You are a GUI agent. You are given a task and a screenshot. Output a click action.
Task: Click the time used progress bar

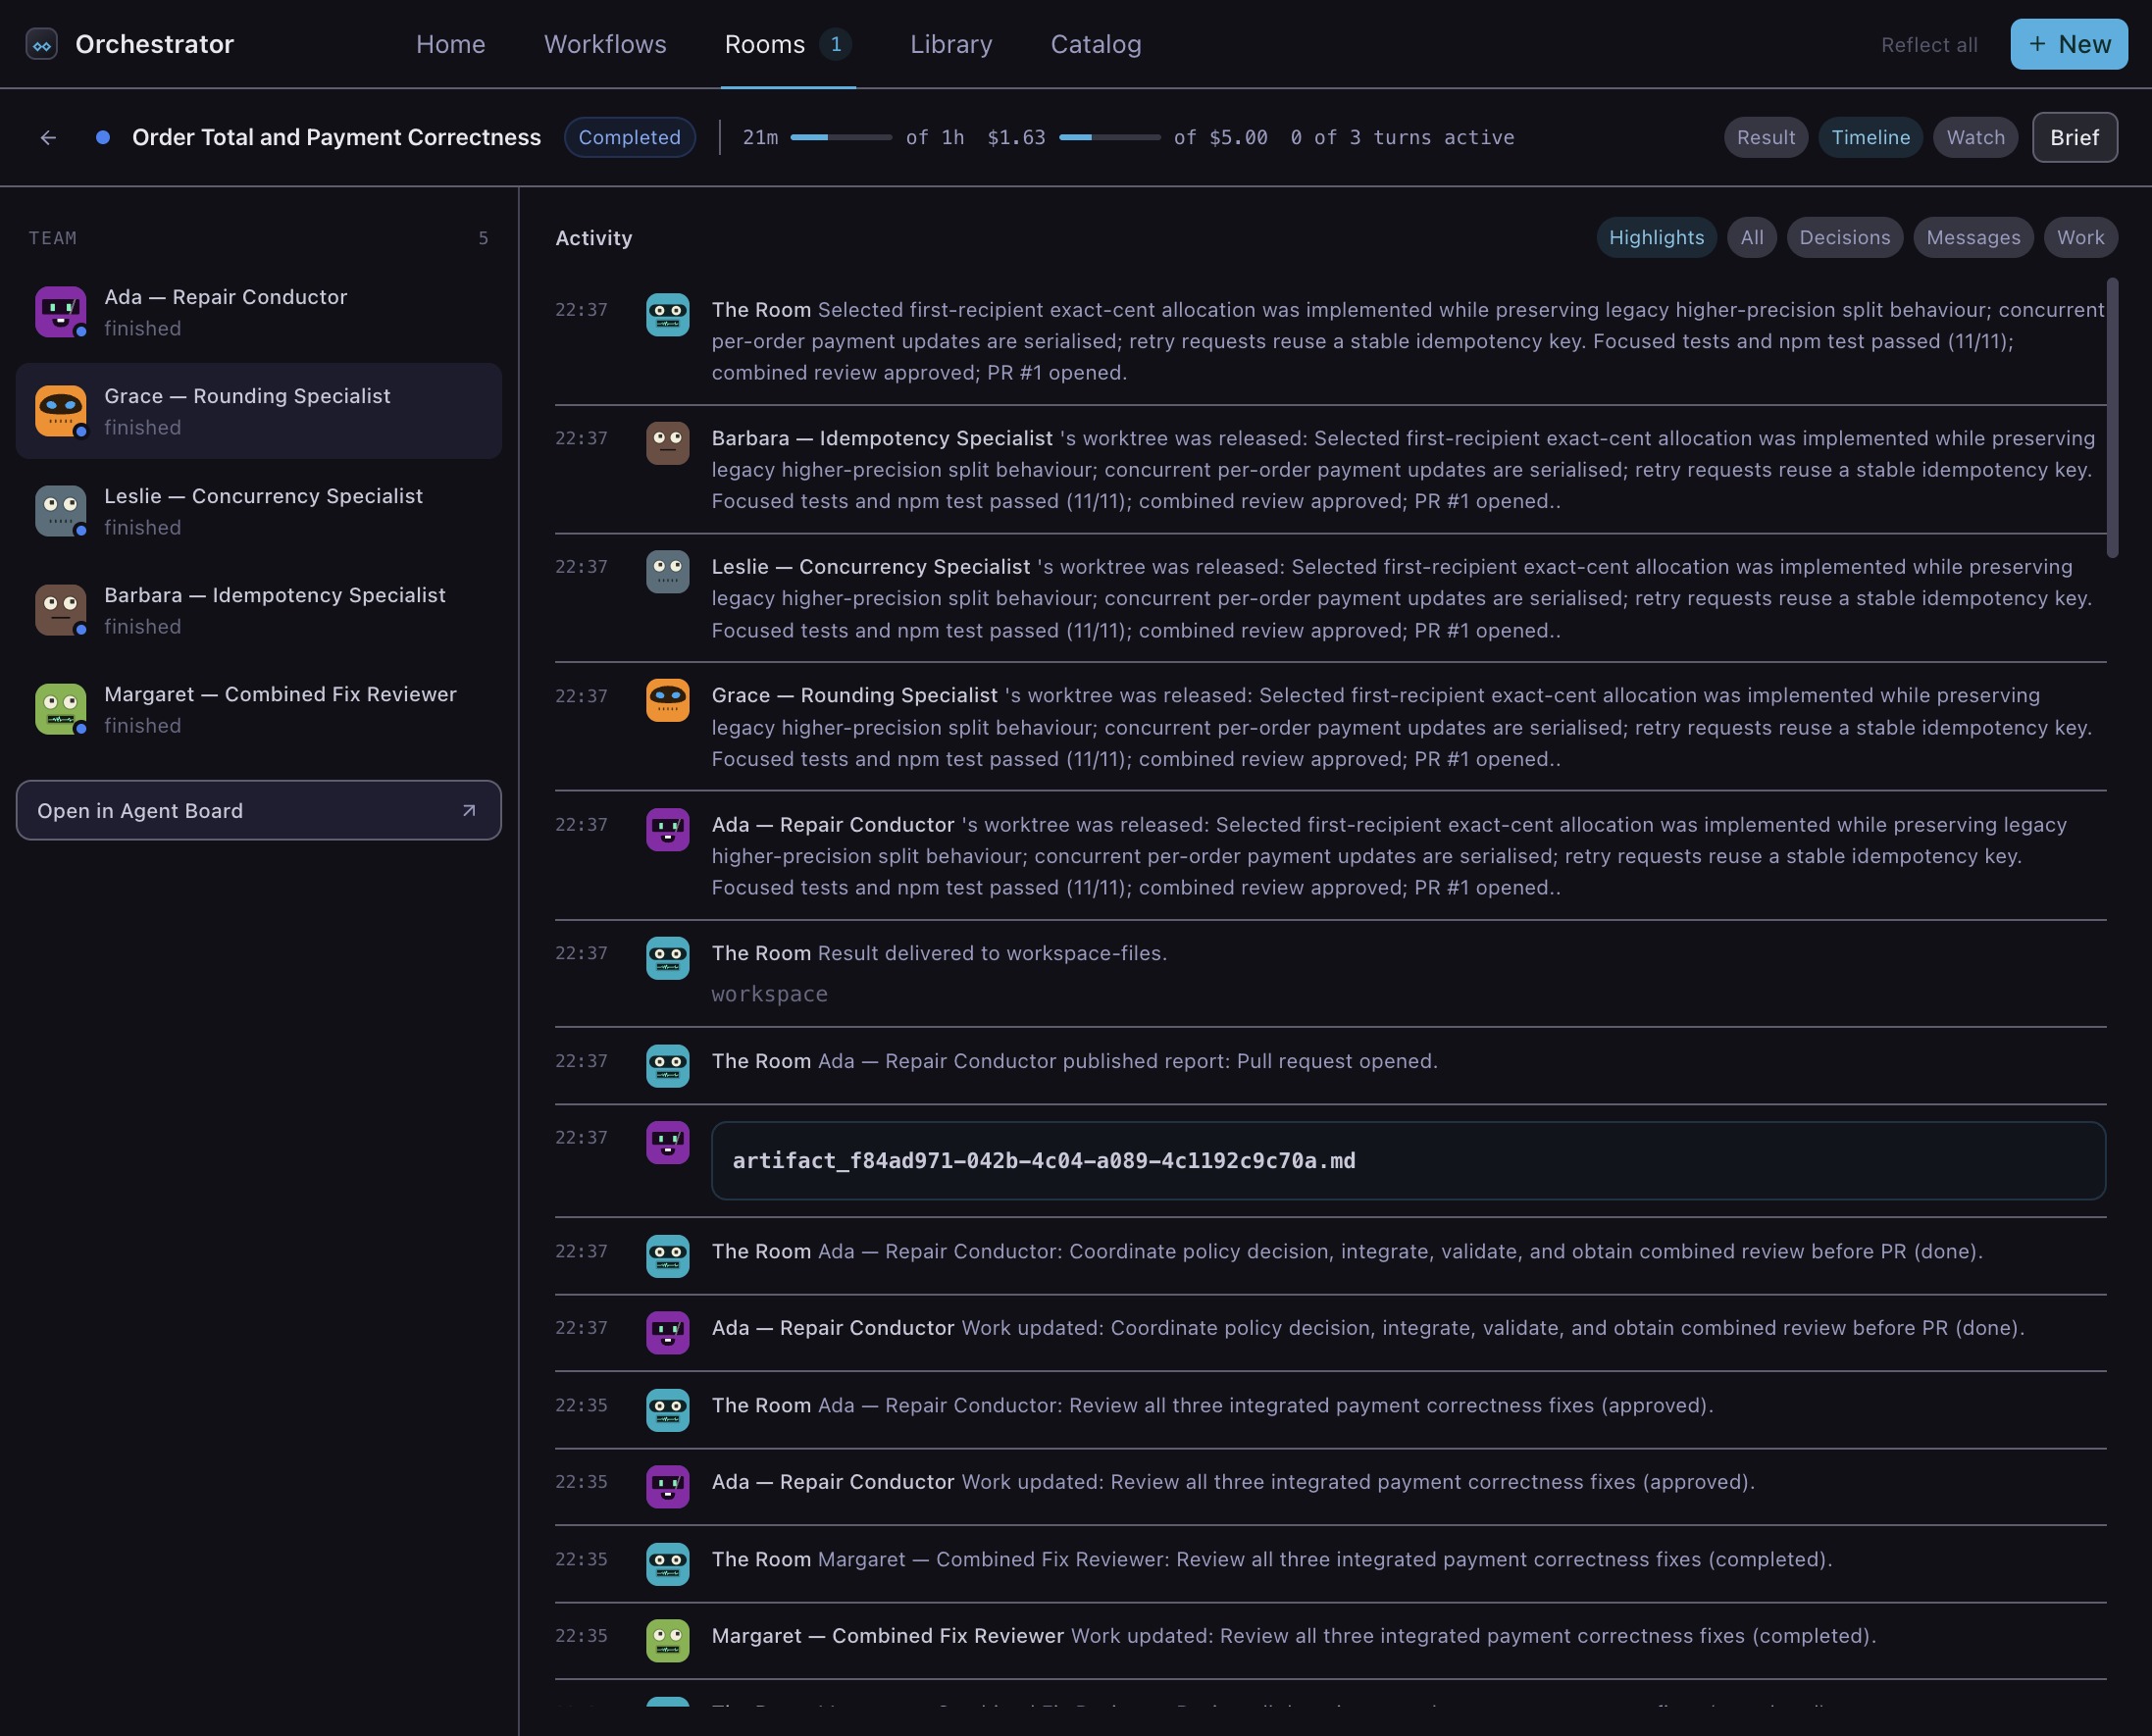(841, 137)
